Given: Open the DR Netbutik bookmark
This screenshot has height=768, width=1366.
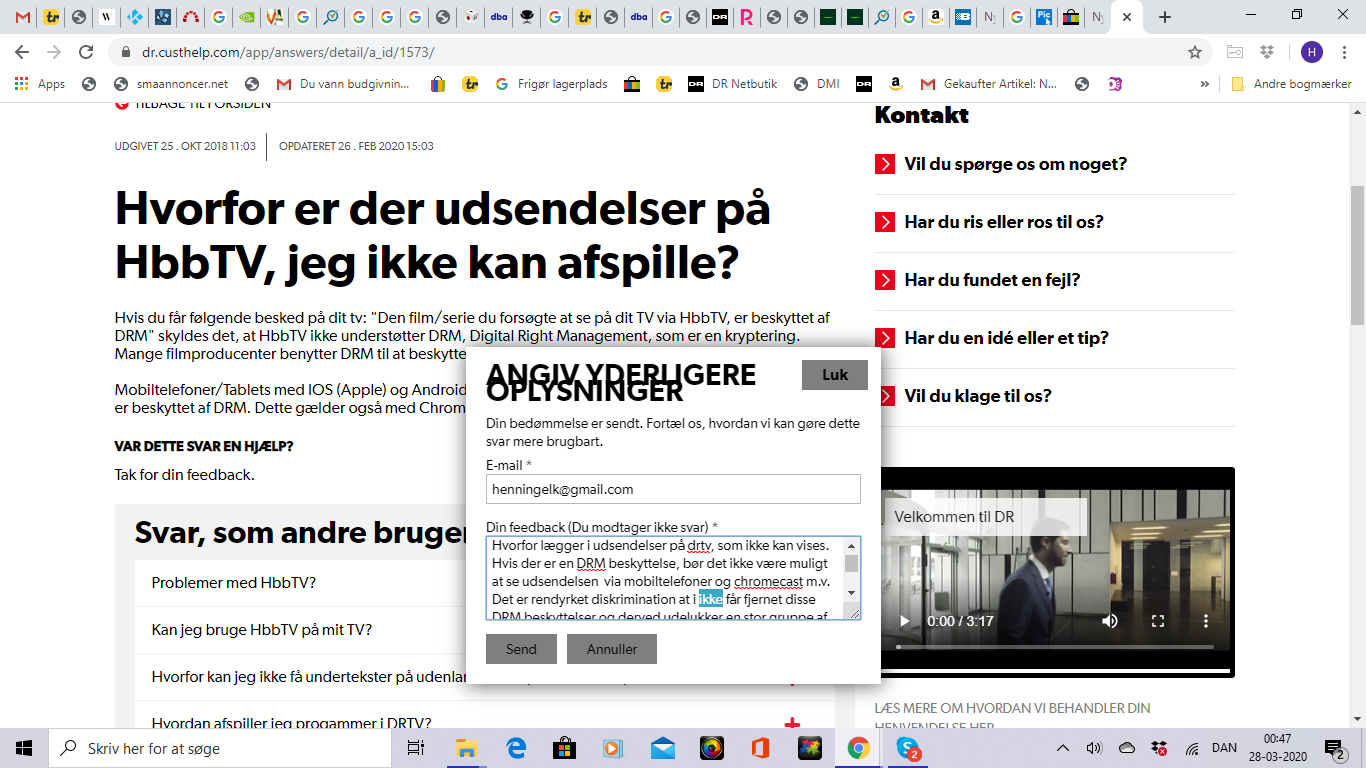Looking at the screenshot, I should [732, 84].
